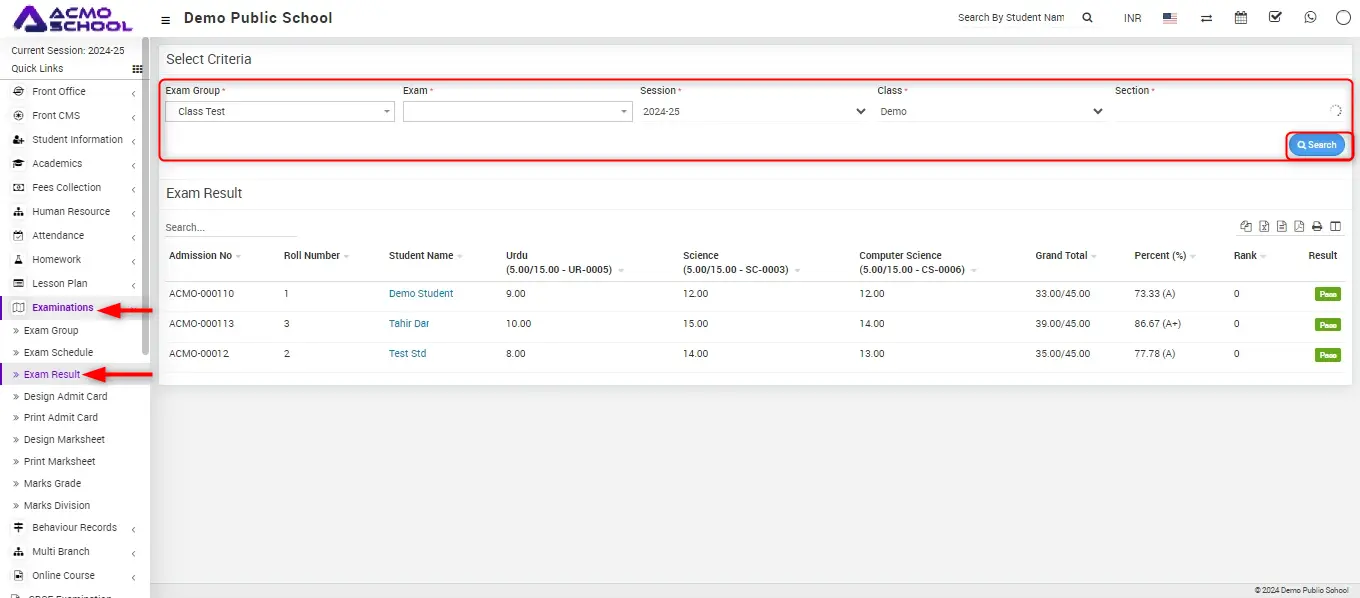Click the blue Search button
The image size is (1360, 598).
point(1316,145)
